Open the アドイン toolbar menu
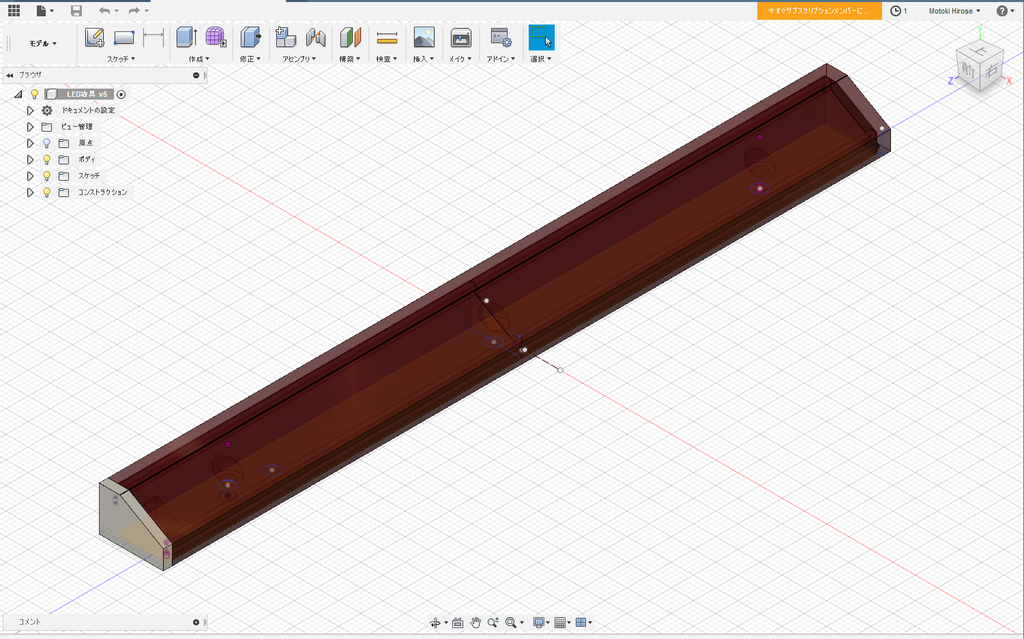Viewport: 1024px width, 639px height. coord(500,59)
